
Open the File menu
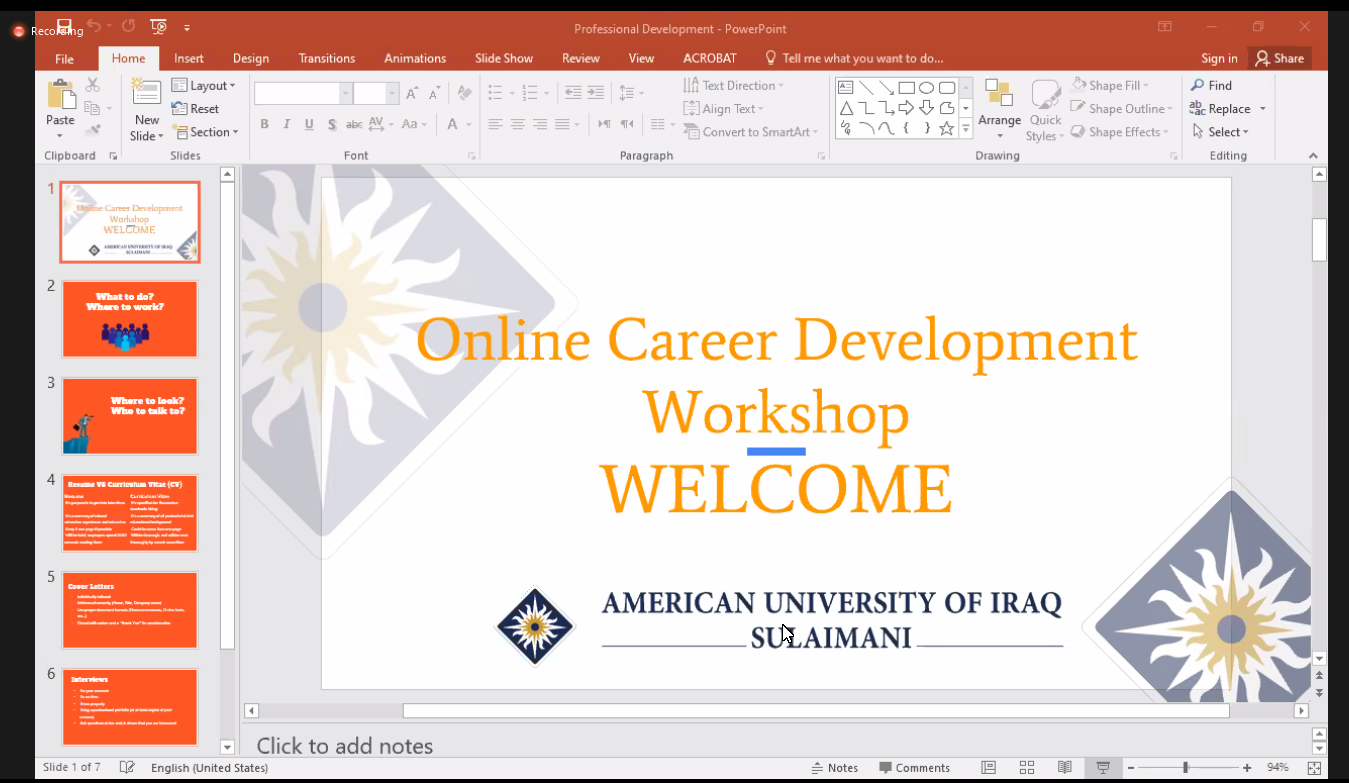coord(64,58)
